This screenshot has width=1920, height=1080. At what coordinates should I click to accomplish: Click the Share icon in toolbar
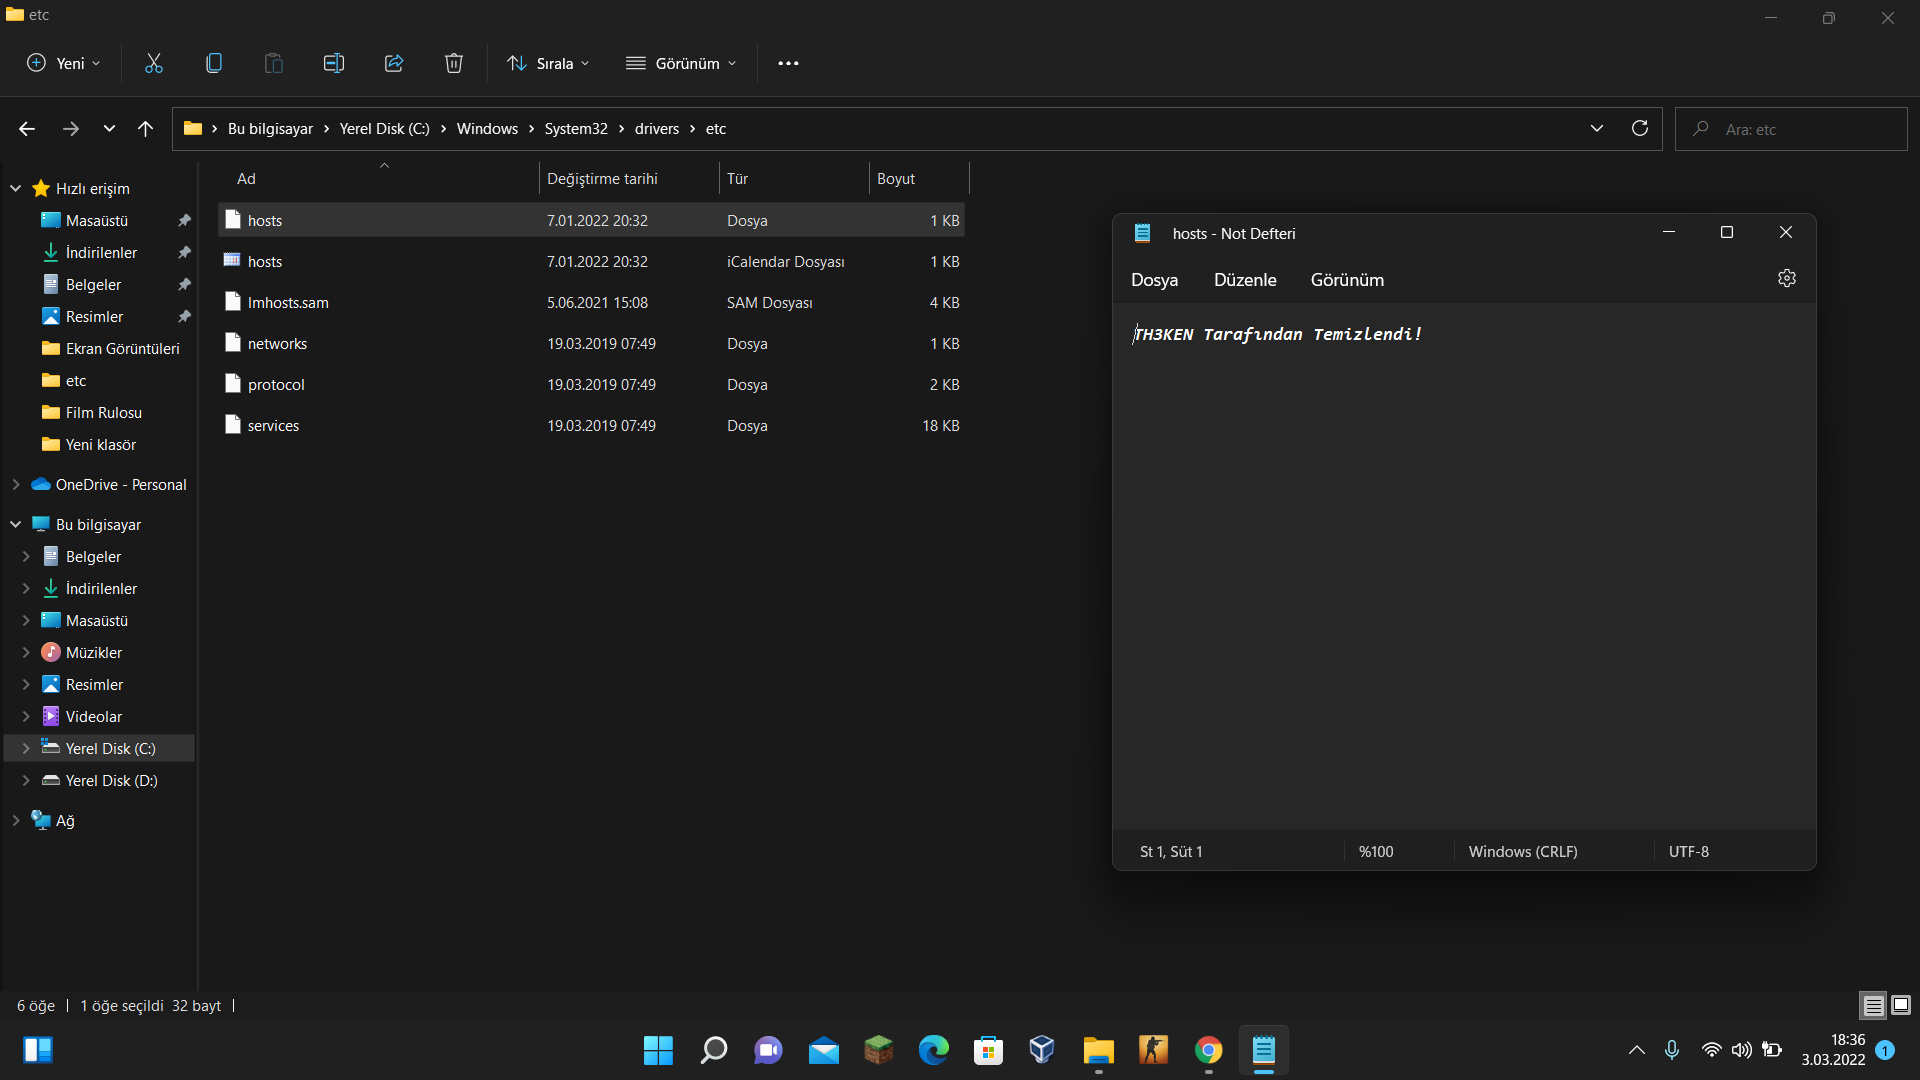(x=393, y=63)
